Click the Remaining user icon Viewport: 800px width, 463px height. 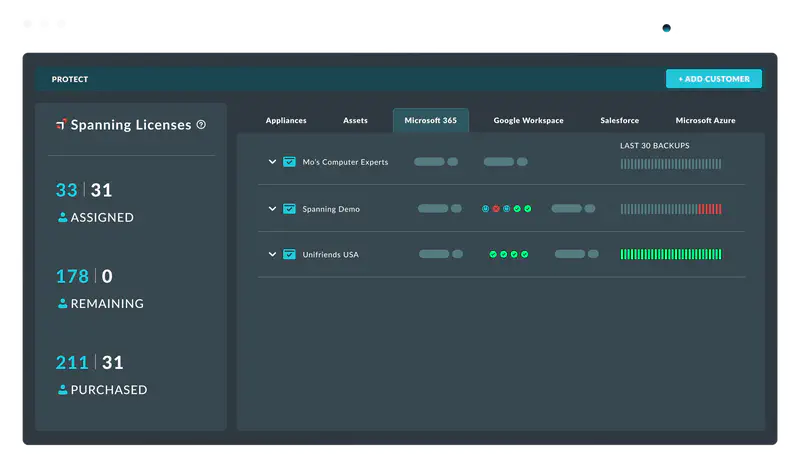62,304
